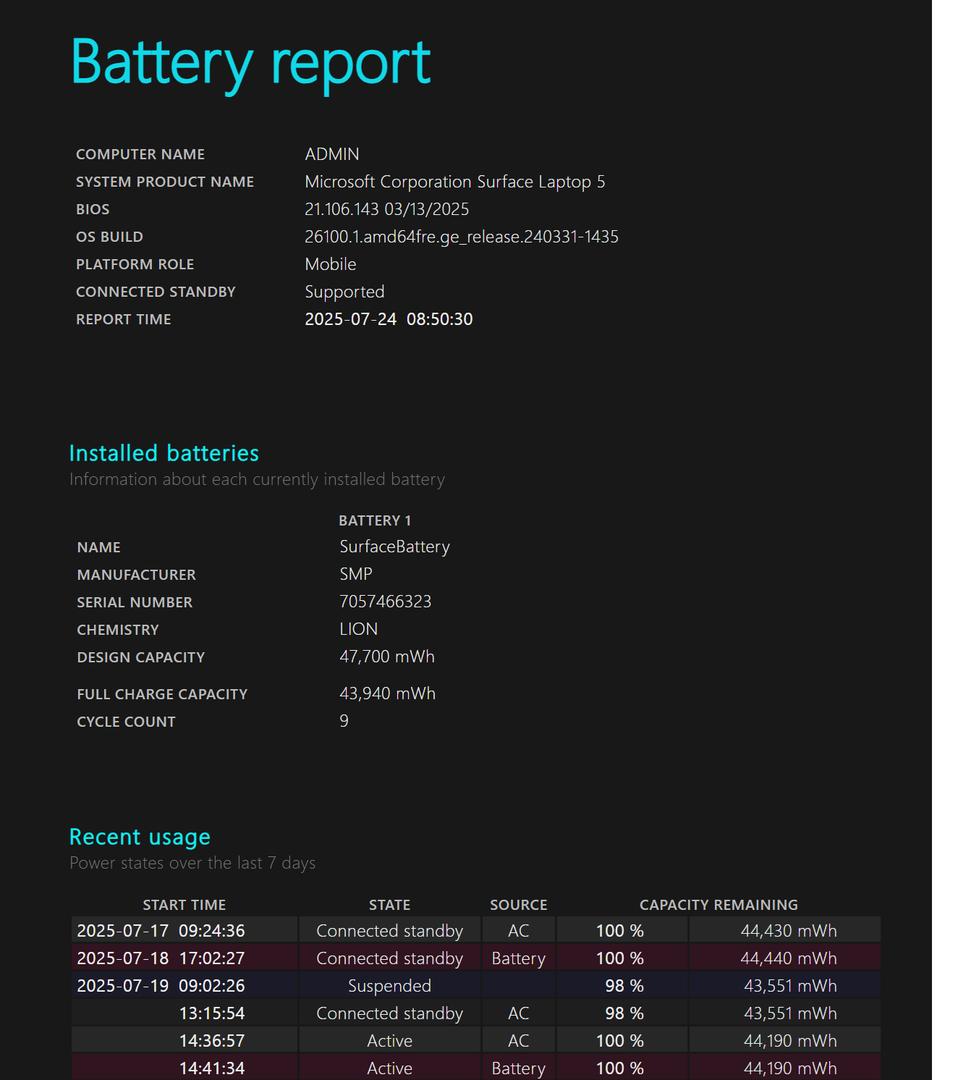Click 'Active' state in the 14:36:57 row
Screen dimensions: 979x1080
point(389,1041)
